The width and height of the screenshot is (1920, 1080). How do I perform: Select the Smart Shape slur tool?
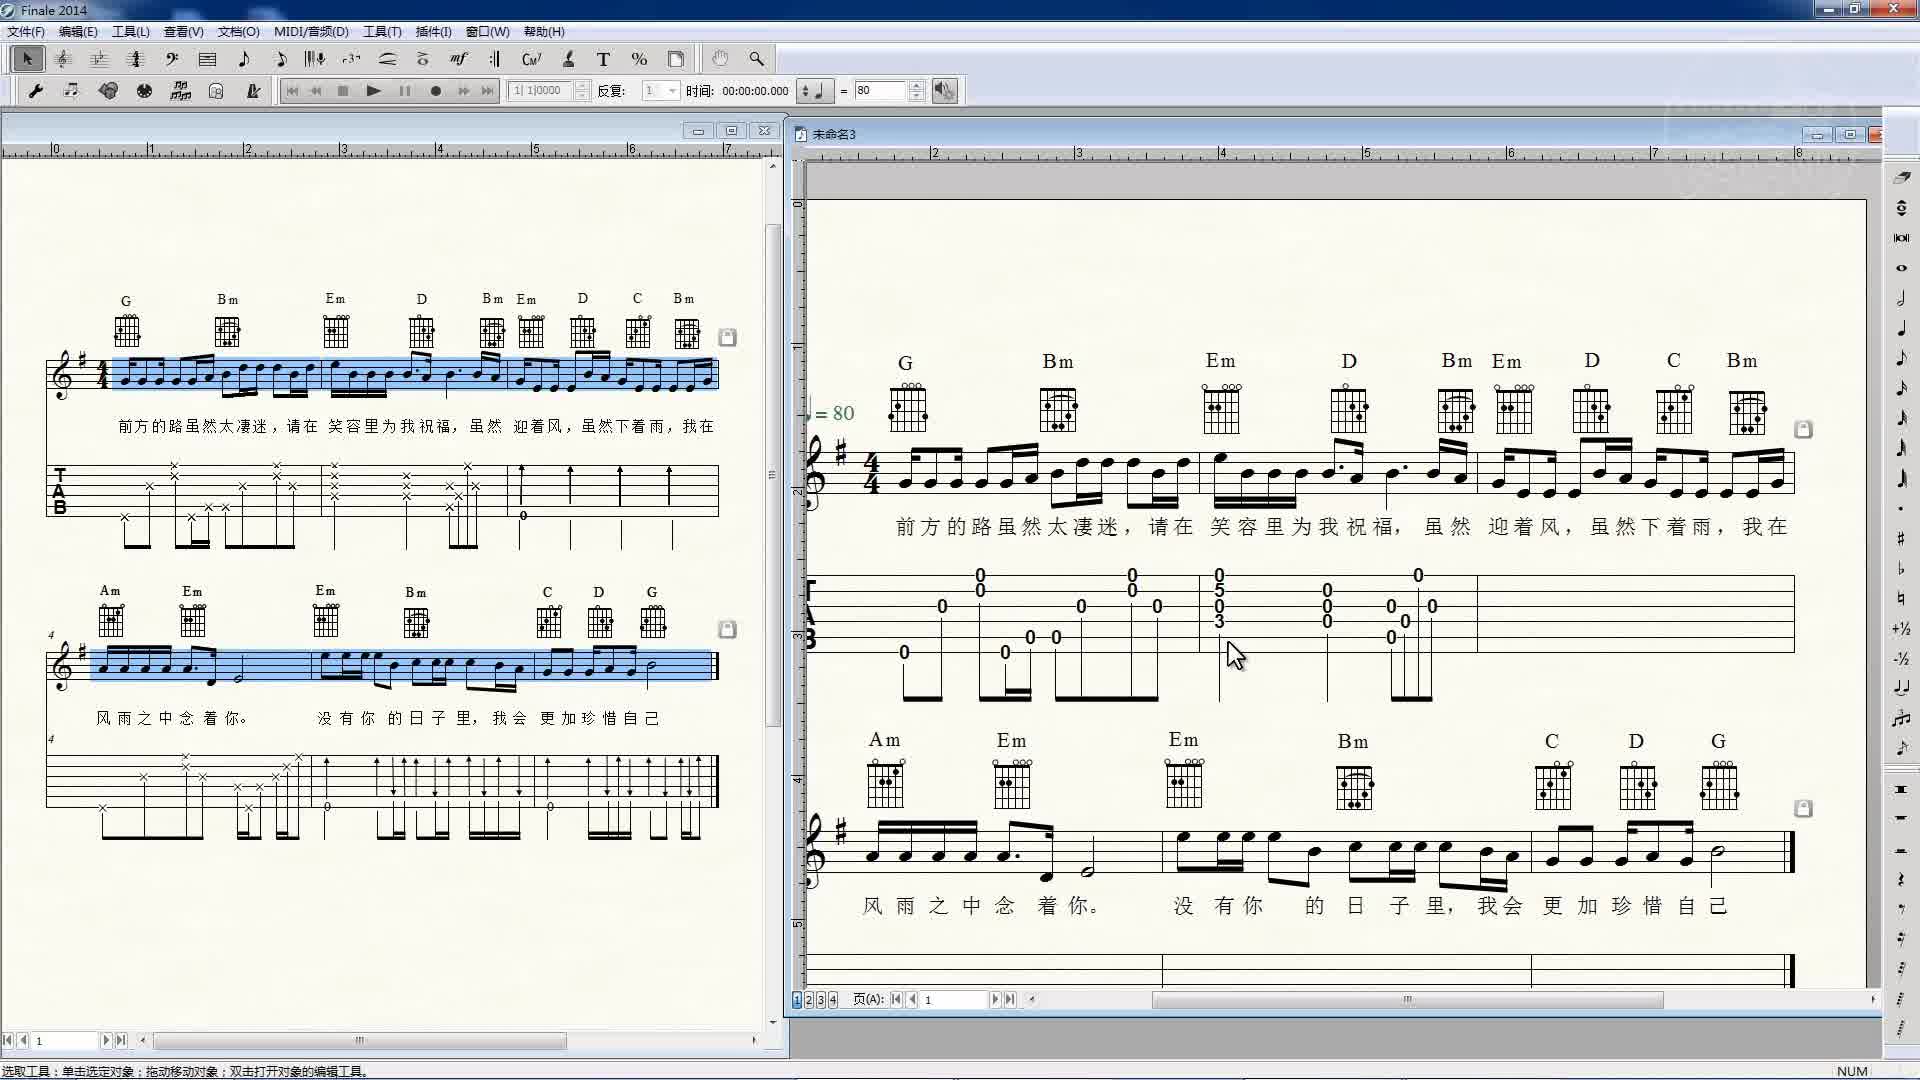[387, 59]
